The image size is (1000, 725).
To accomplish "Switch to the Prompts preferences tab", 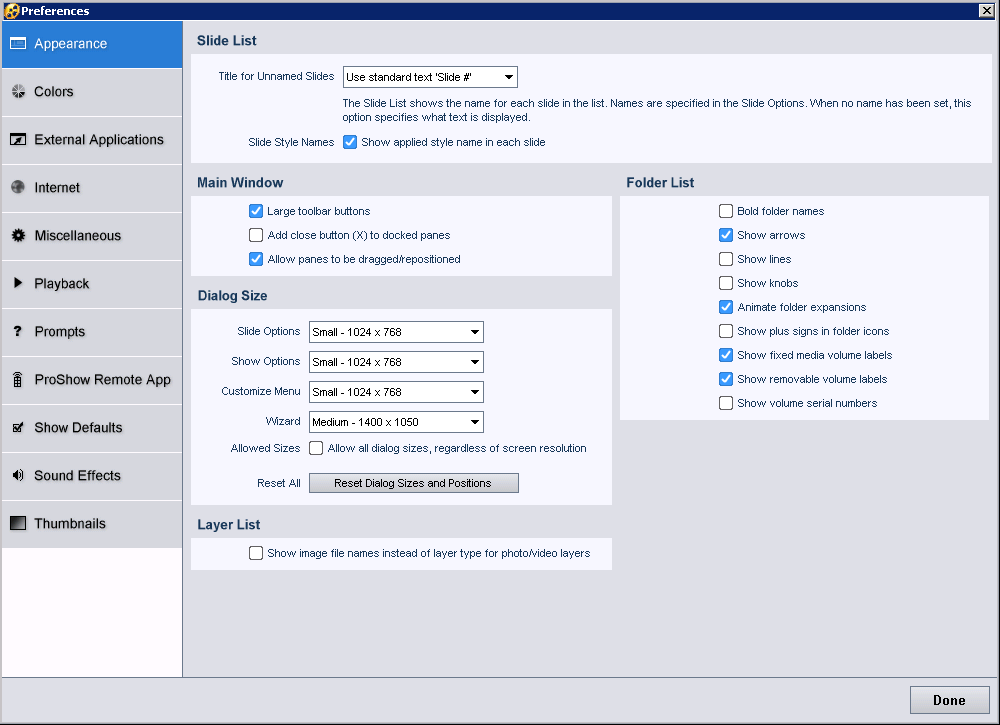I will (60, 332).
